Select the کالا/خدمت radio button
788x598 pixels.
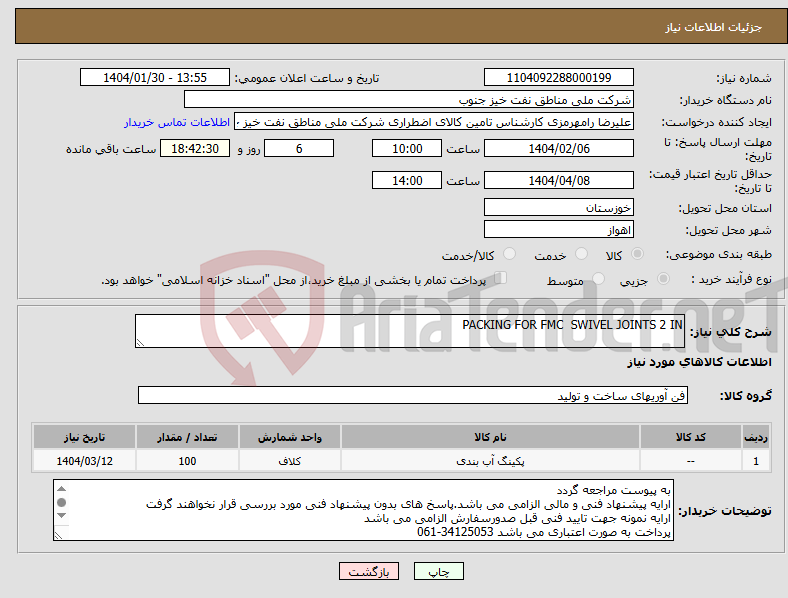pos(510,254)
